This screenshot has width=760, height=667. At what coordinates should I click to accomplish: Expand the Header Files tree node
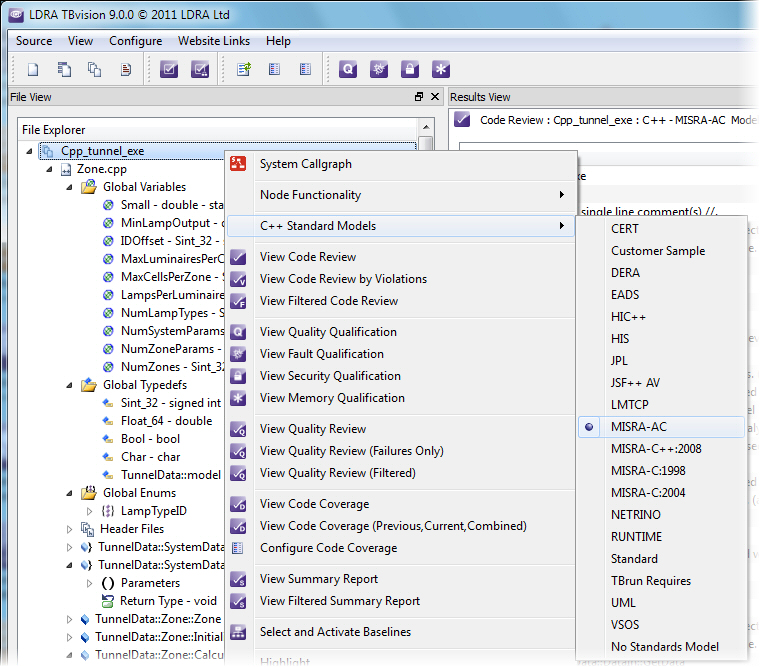70,529
